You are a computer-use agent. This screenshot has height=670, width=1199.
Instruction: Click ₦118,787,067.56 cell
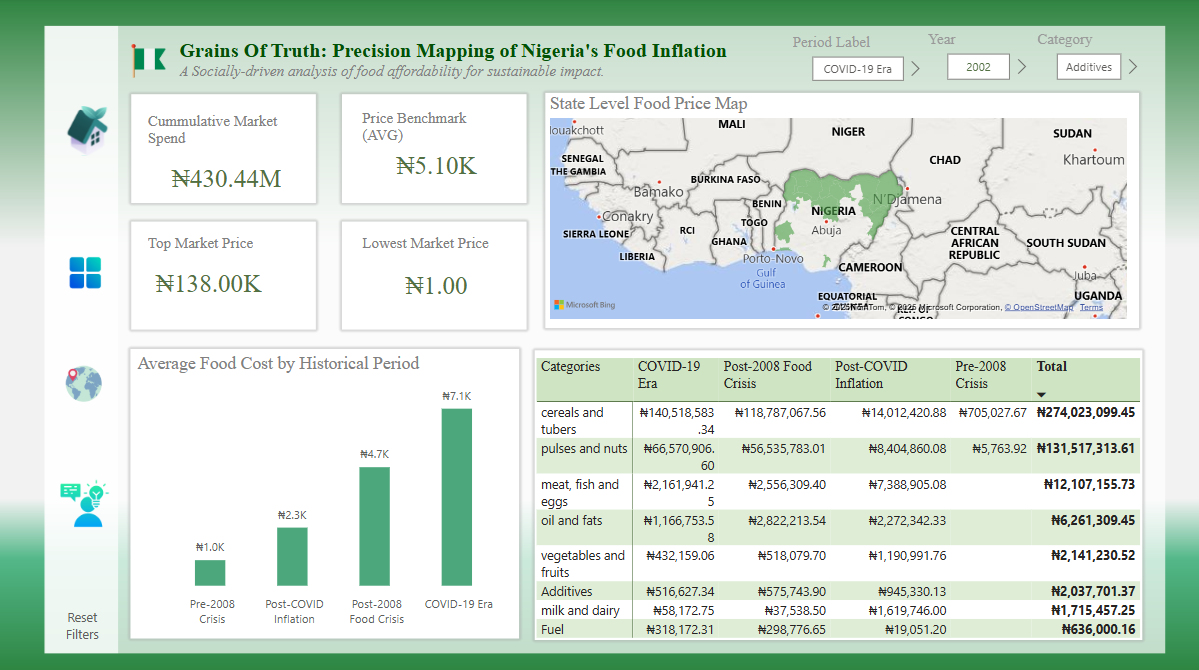click(780, 412)
